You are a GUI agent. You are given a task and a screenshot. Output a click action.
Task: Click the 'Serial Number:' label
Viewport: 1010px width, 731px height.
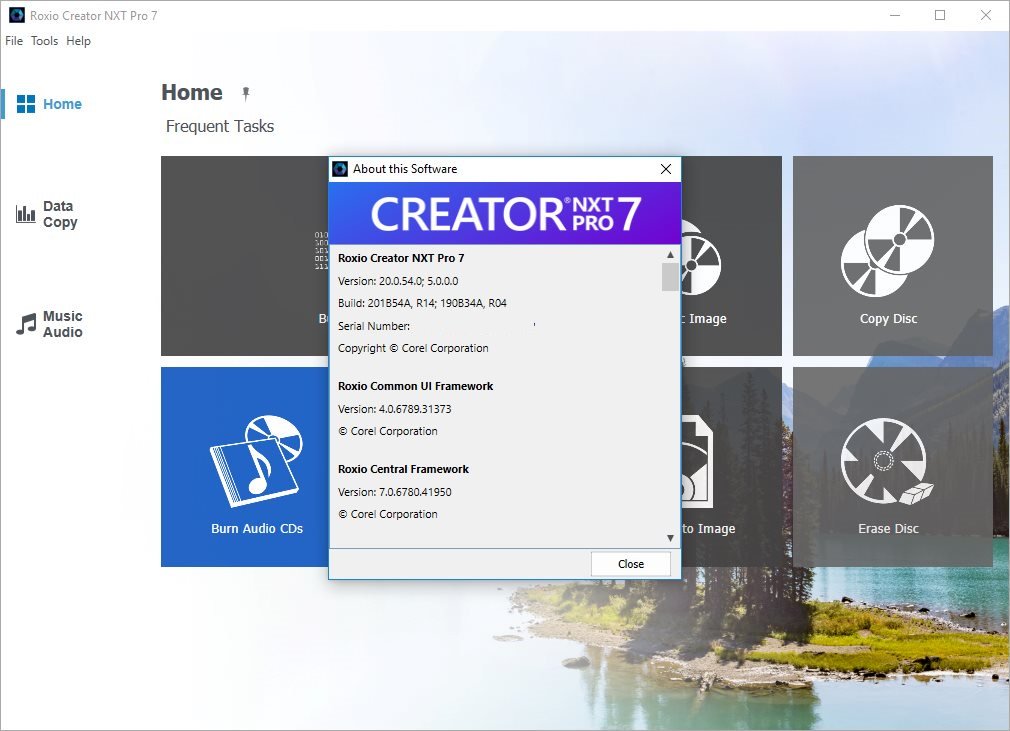pyautogui.click(x=374, y=326)
